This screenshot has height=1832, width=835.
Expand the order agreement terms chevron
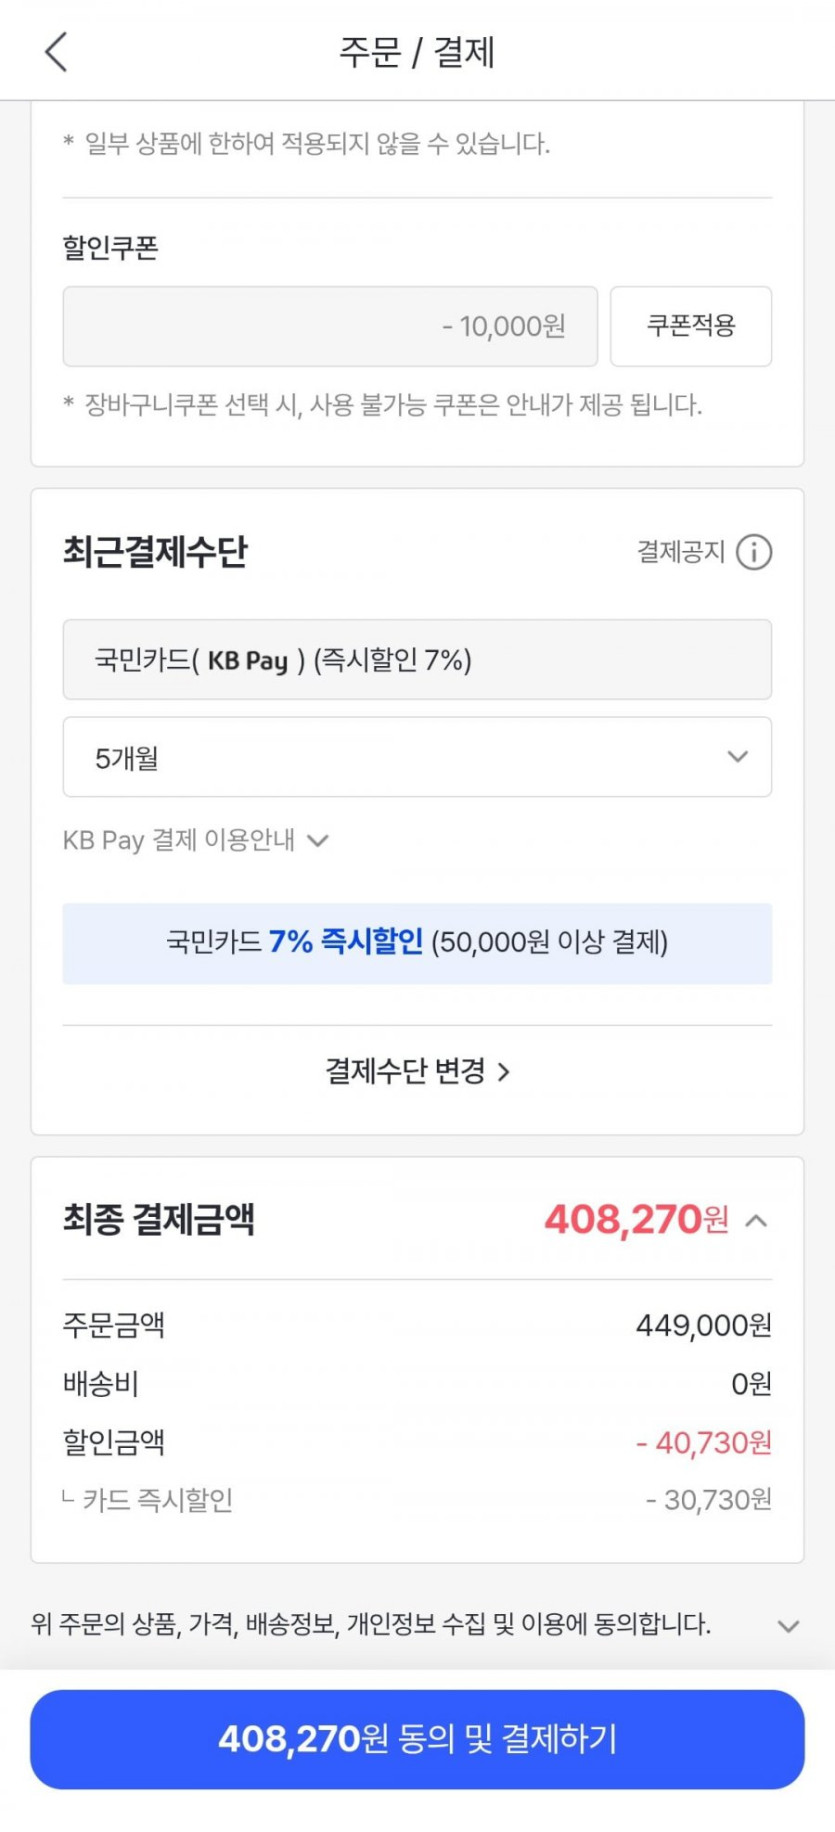coord(788,1626)
